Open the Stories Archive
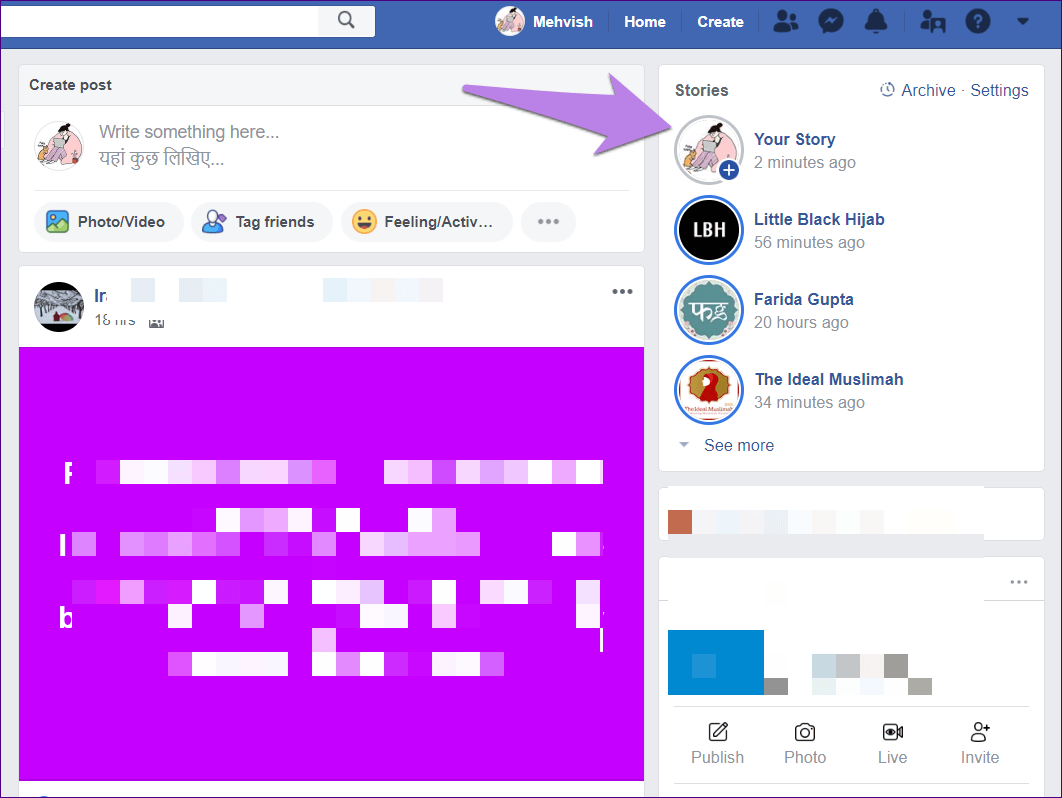This screenshot has width=1062, height=798. pyautogui.click(x=928, y=90)
